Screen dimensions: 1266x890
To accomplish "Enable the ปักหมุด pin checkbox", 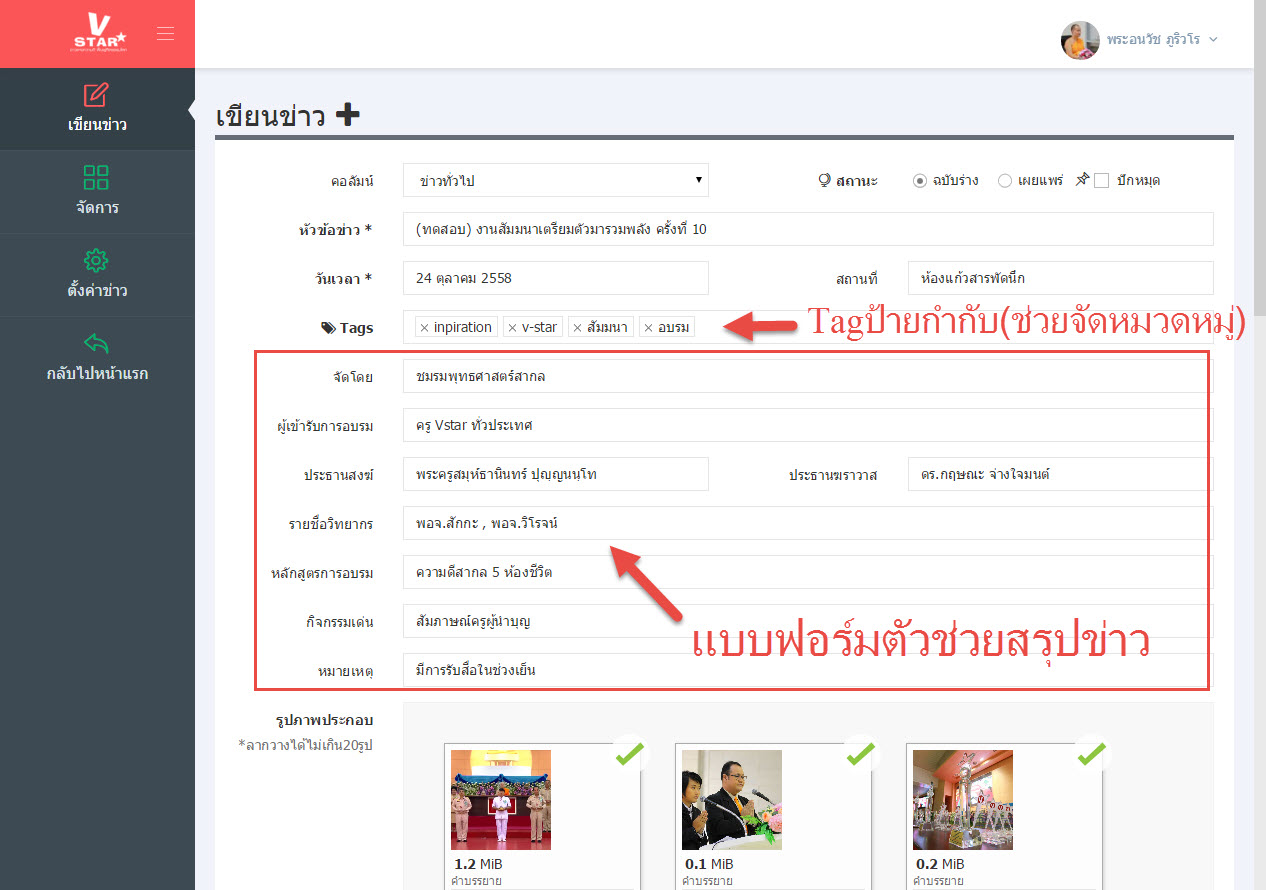I will (1101, 181).
